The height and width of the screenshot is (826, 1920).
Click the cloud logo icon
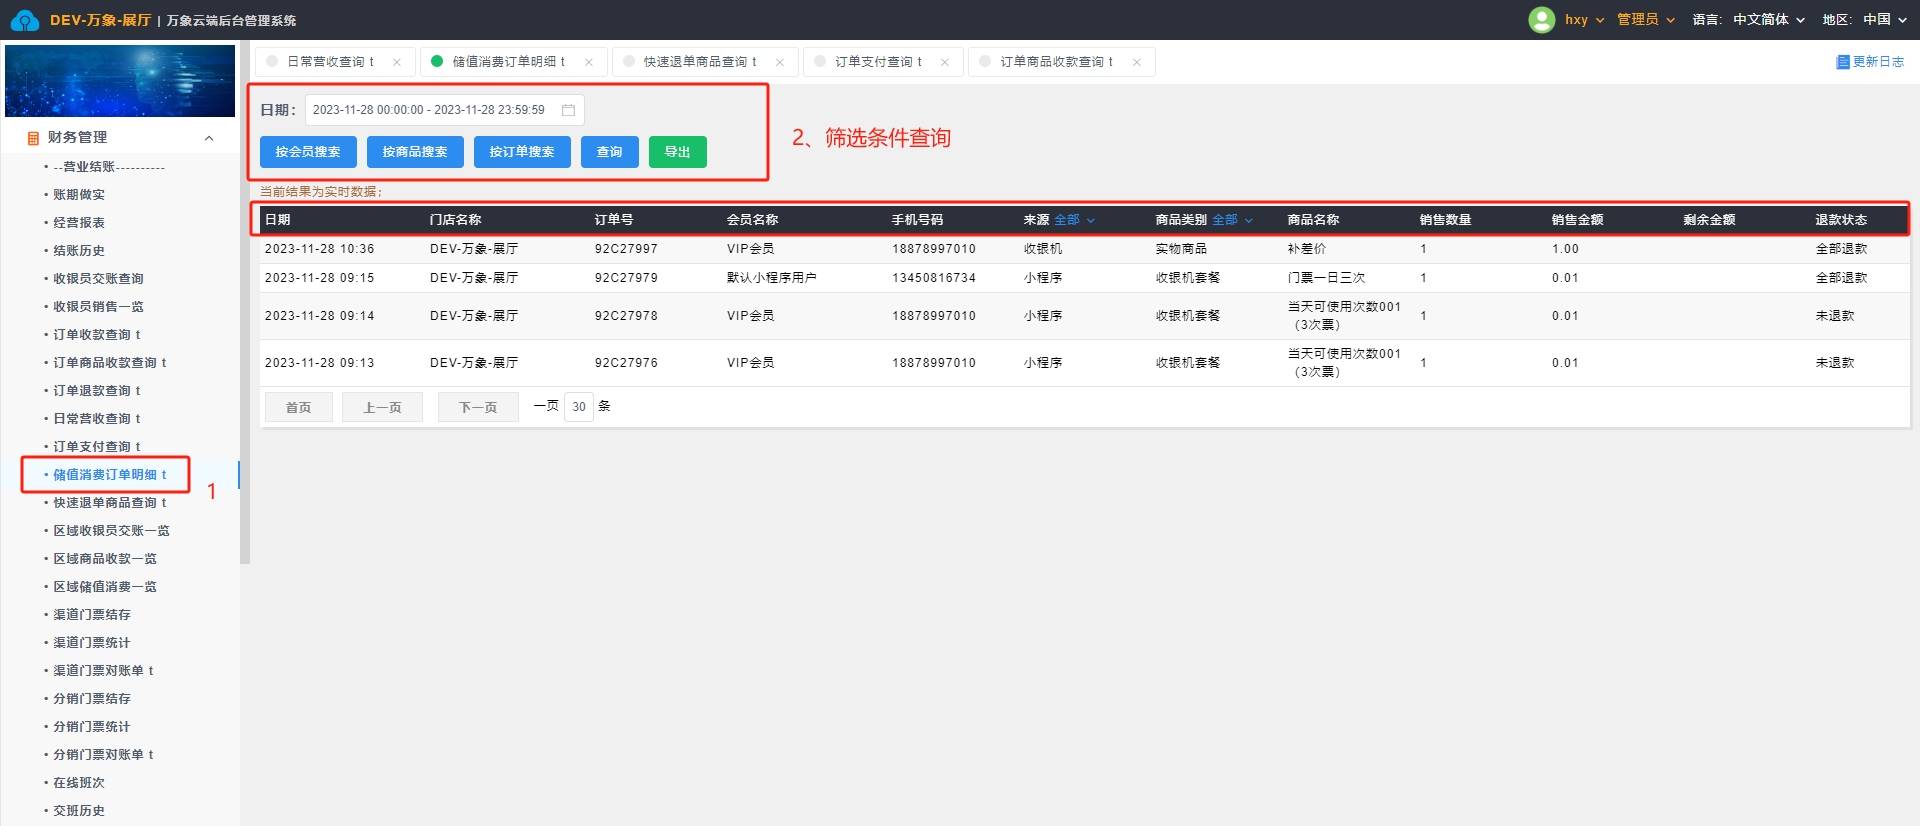click(x=24, y=20)
